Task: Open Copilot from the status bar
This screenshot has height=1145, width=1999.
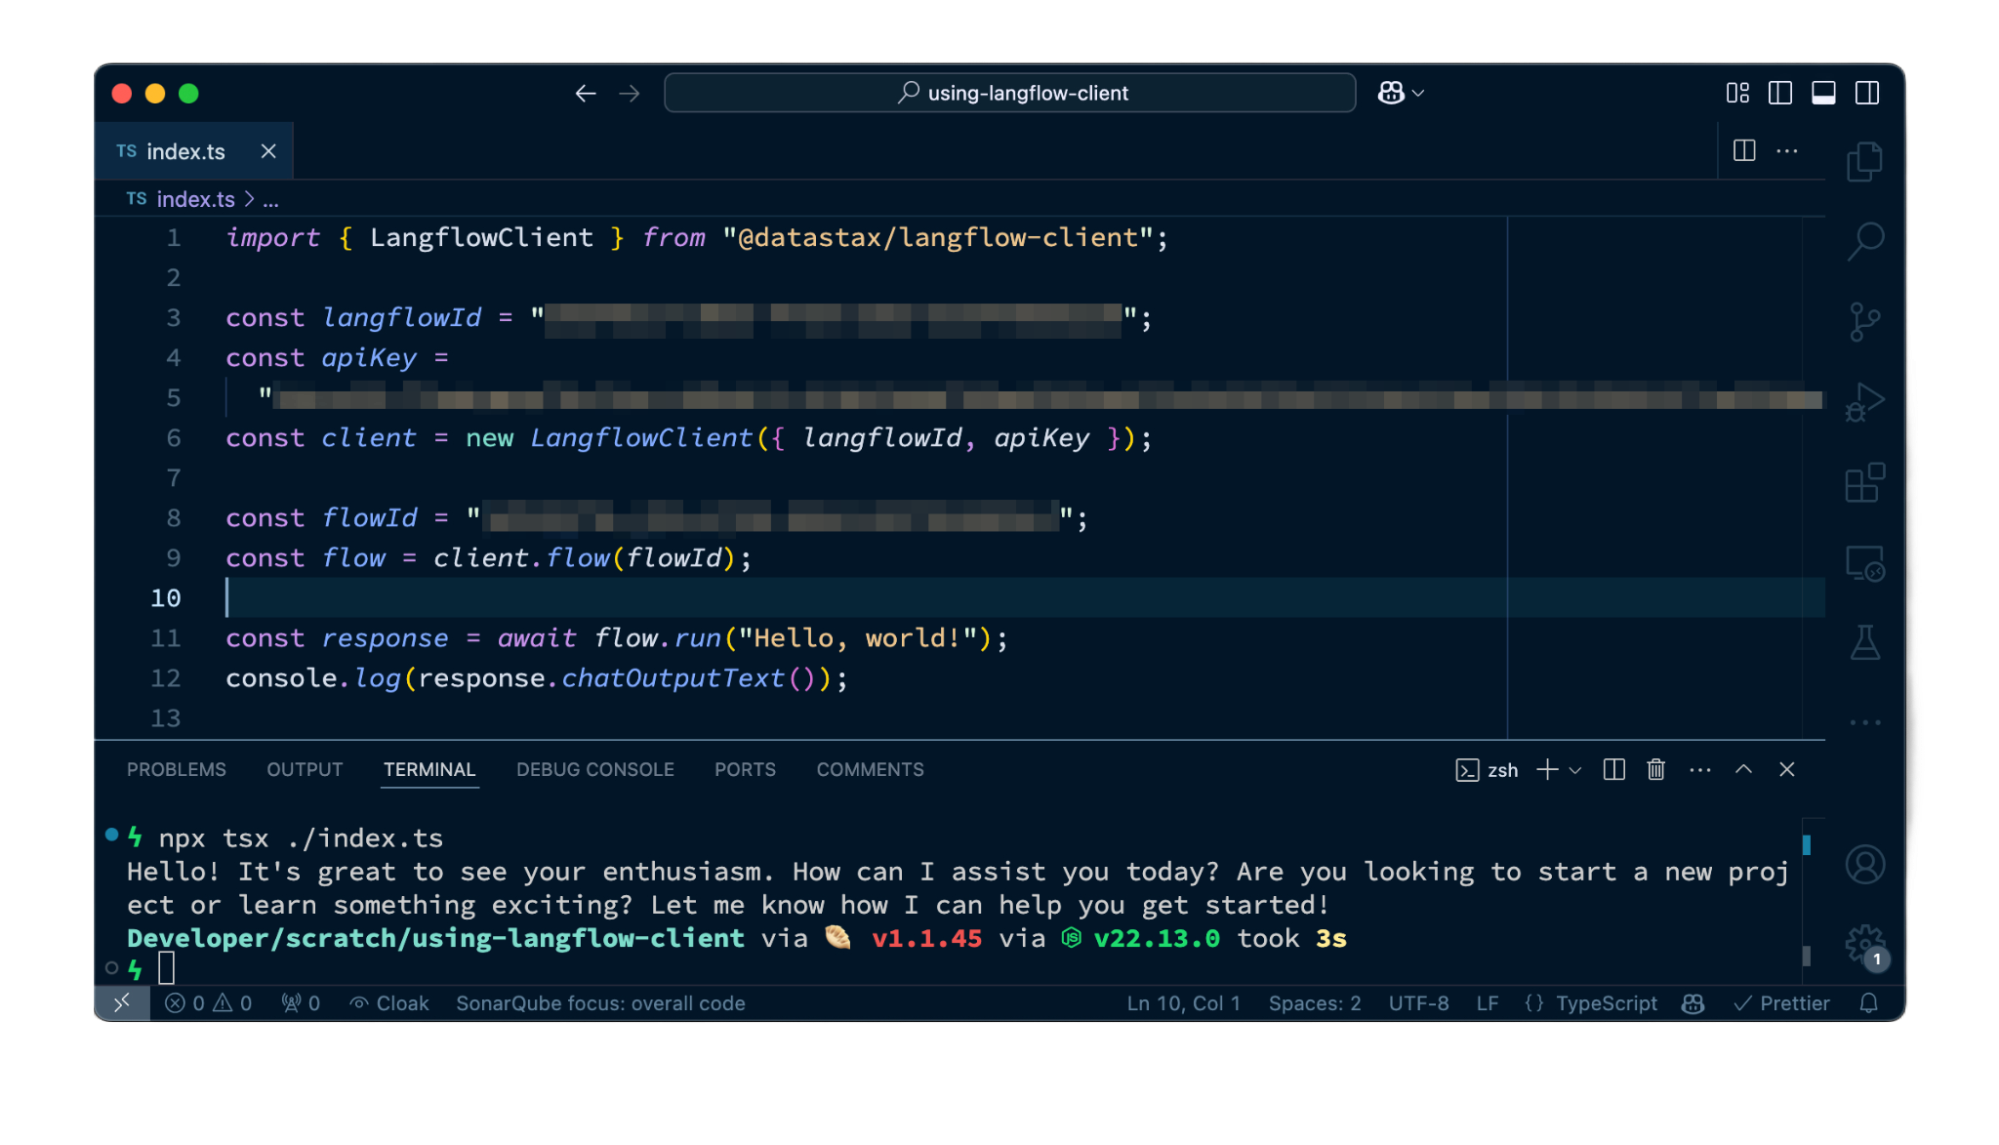Action: click(x=1693, y=1003)
